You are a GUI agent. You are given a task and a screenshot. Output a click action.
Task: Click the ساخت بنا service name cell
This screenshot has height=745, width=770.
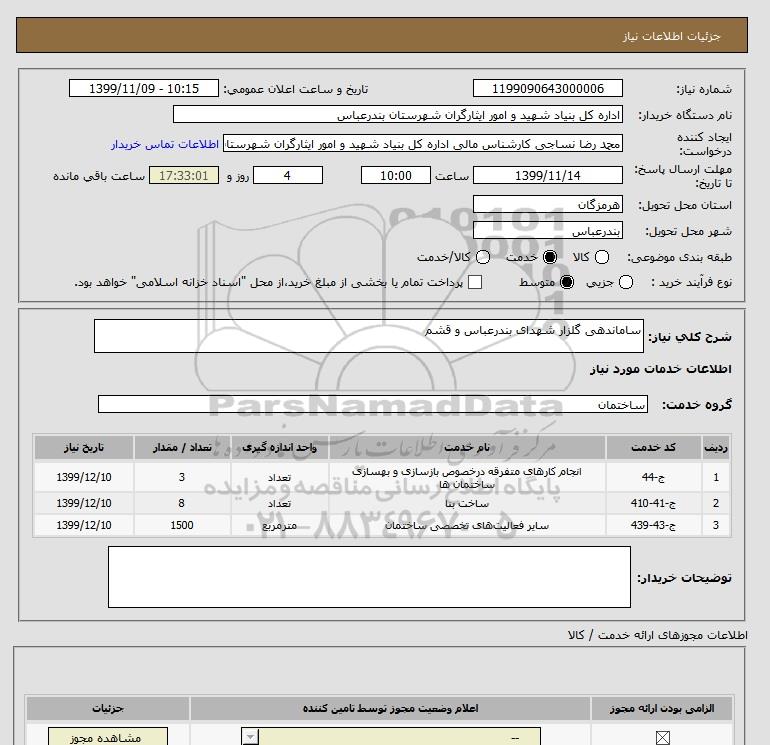(467, 503)
